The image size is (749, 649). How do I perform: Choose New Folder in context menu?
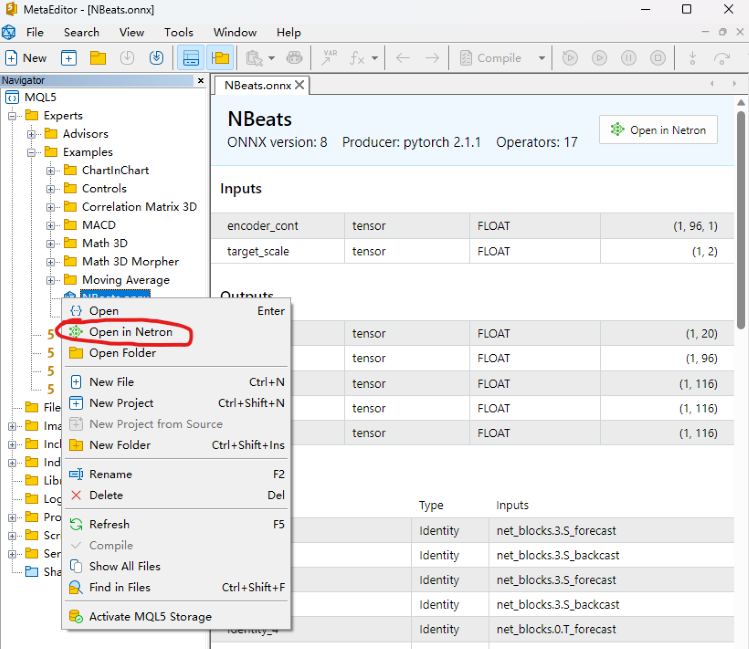tap(177, 445)
